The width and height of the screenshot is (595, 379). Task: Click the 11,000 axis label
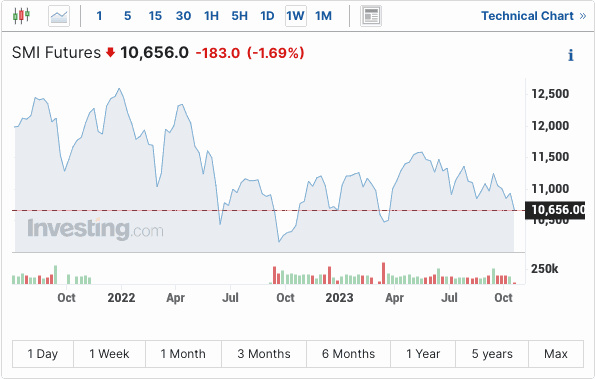pos(550,189)
